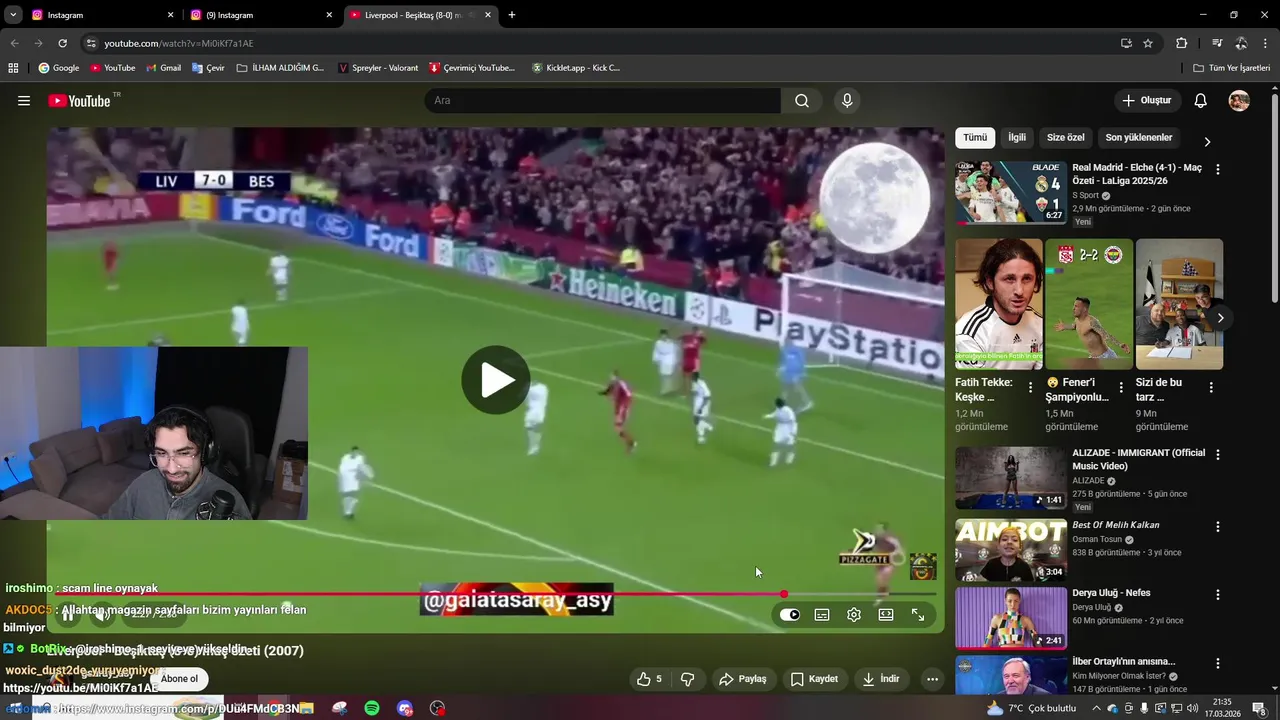Viewport: 1280px width, 720px height.
Task: Switch to the (9) Instagram browser tab
Action: [260, 15]
